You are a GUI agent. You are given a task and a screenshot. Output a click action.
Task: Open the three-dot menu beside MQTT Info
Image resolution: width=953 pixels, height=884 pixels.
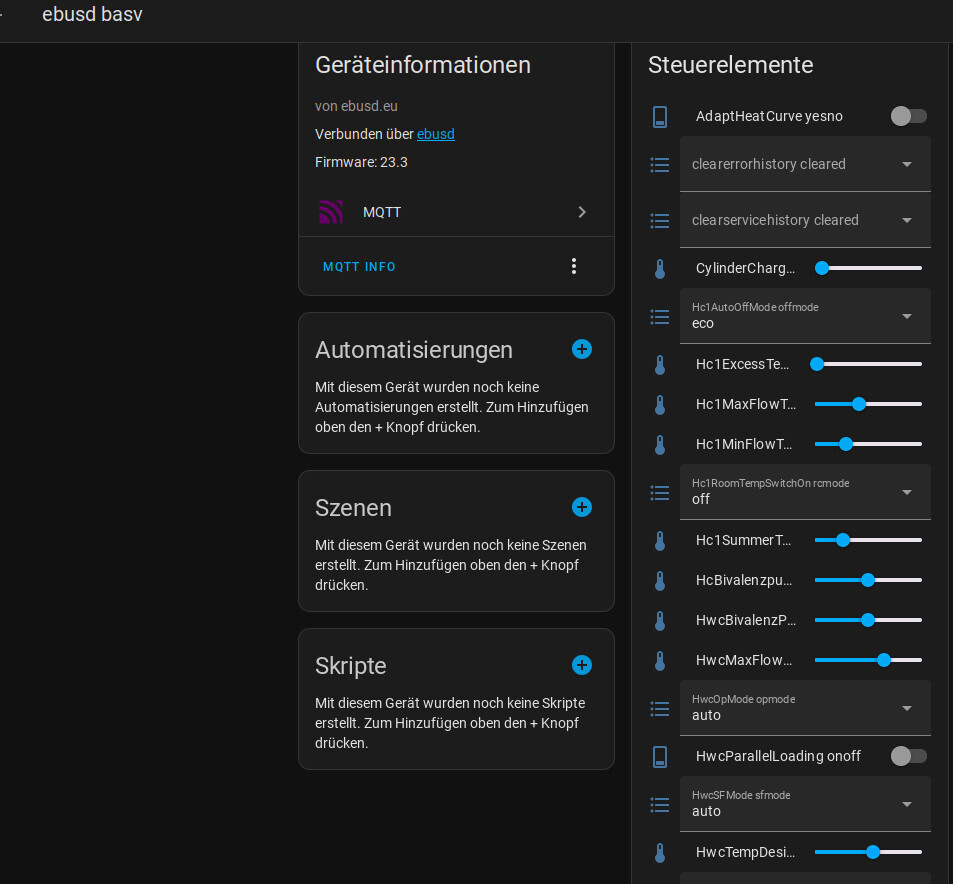(573, 266)
